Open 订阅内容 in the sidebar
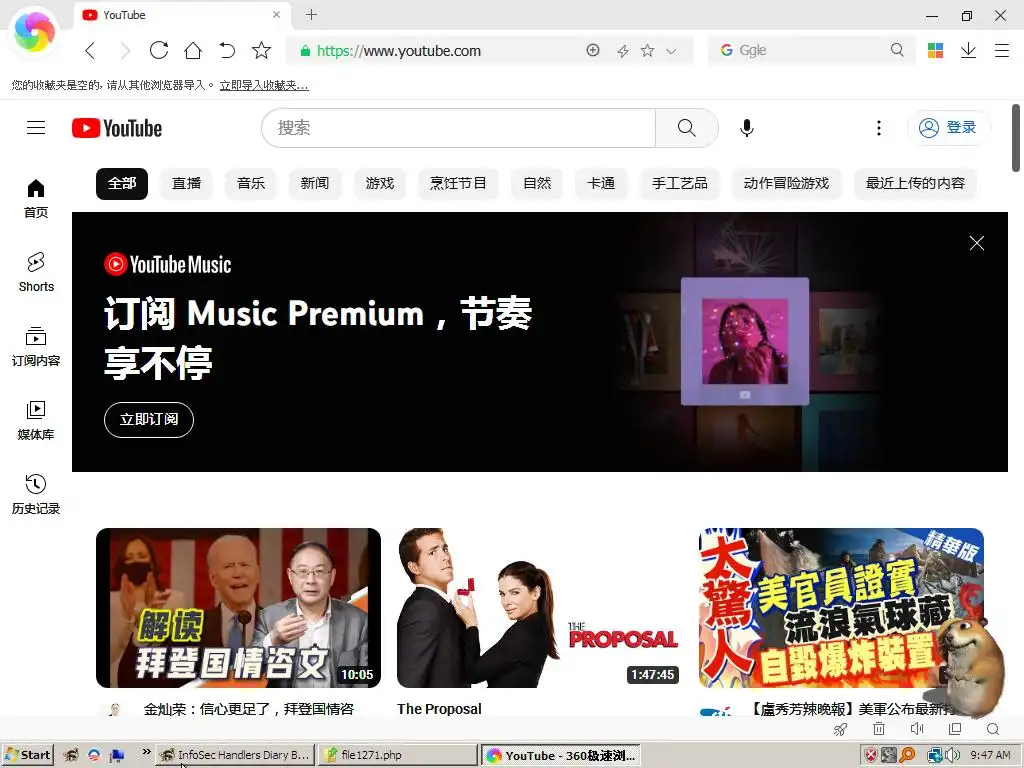Viewport: 1024px width, 768px height. 36,347
